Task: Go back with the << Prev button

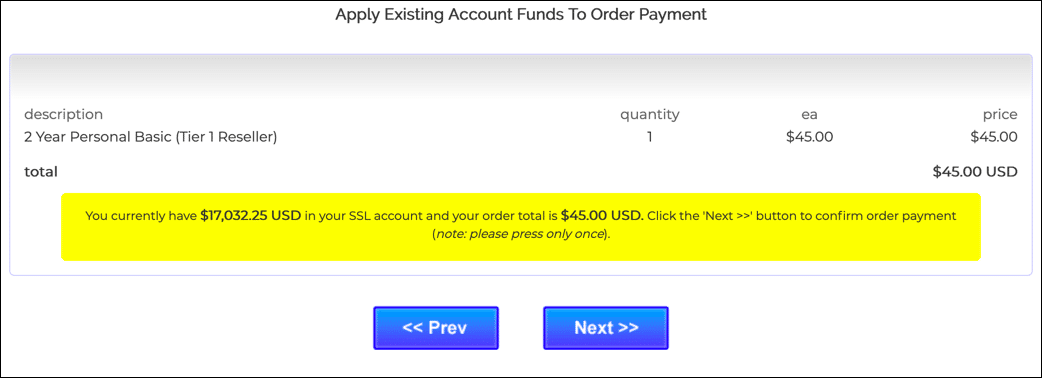Action: click(x=435, y=328)
